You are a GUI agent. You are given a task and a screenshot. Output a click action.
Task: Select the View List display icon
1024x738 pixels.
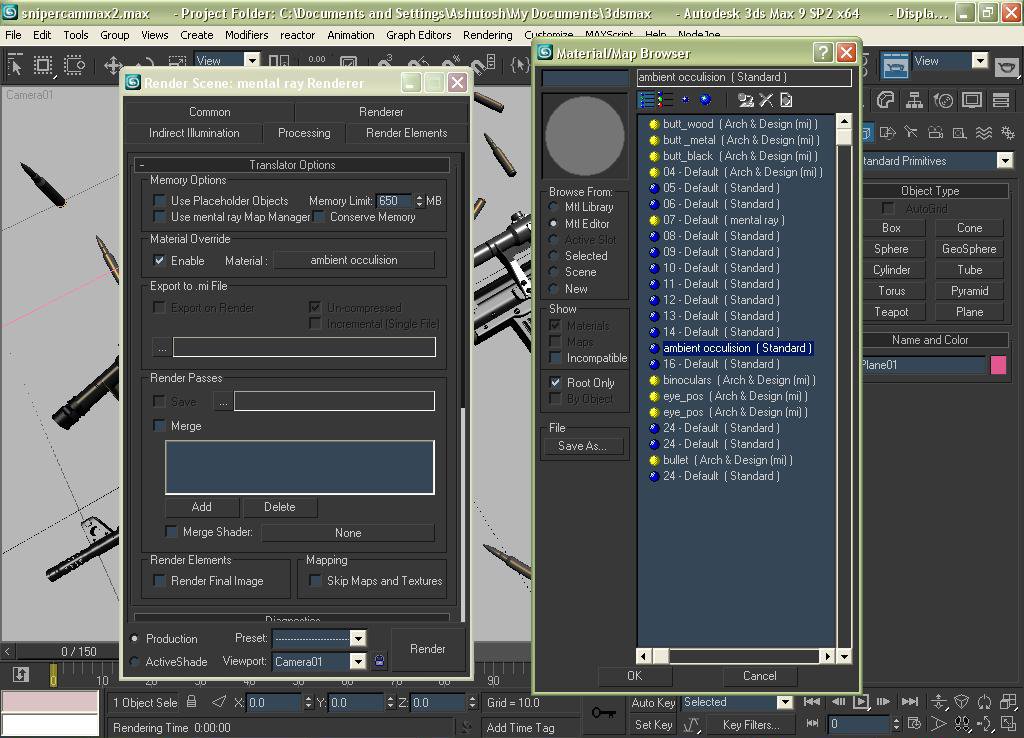[647, 100]
